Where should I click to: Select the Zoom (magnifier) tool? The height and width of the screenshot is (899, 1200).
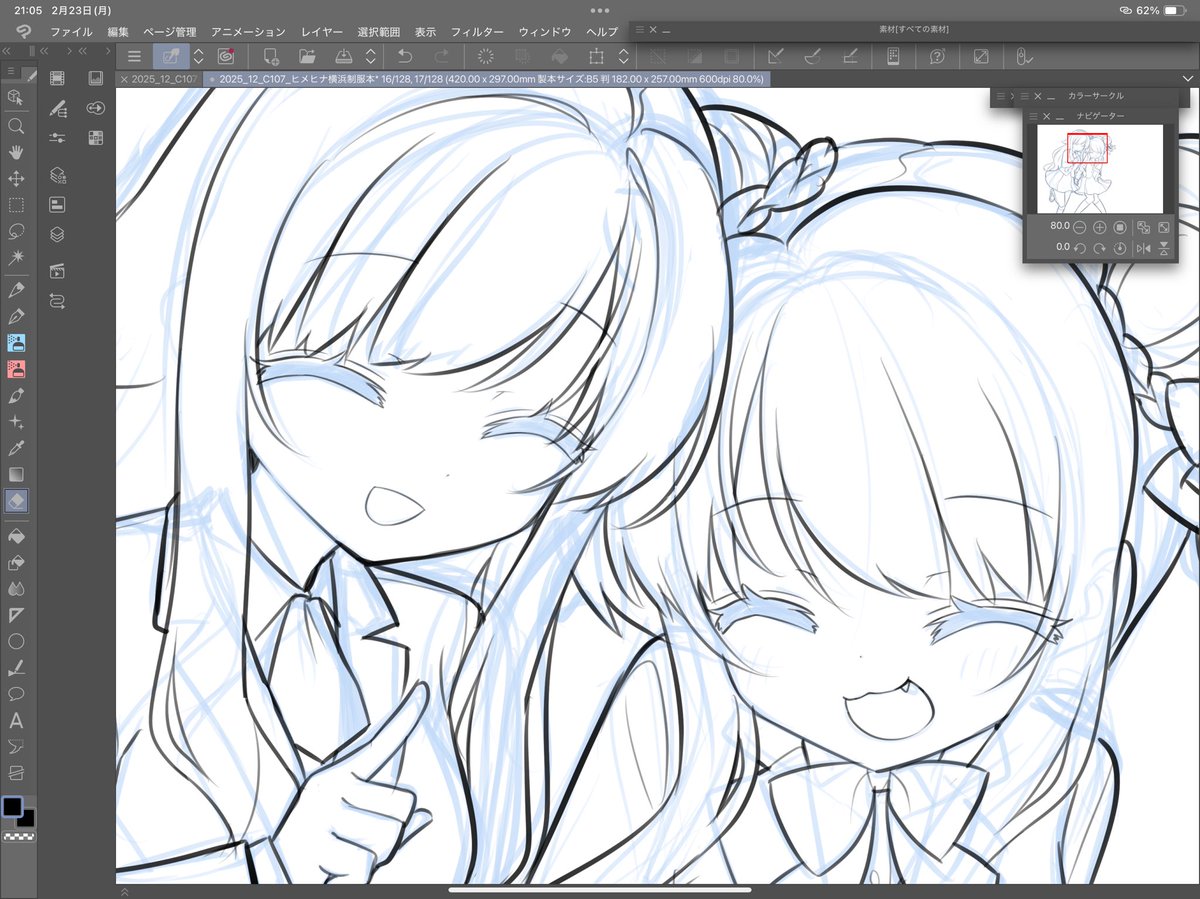pos(16,126)
